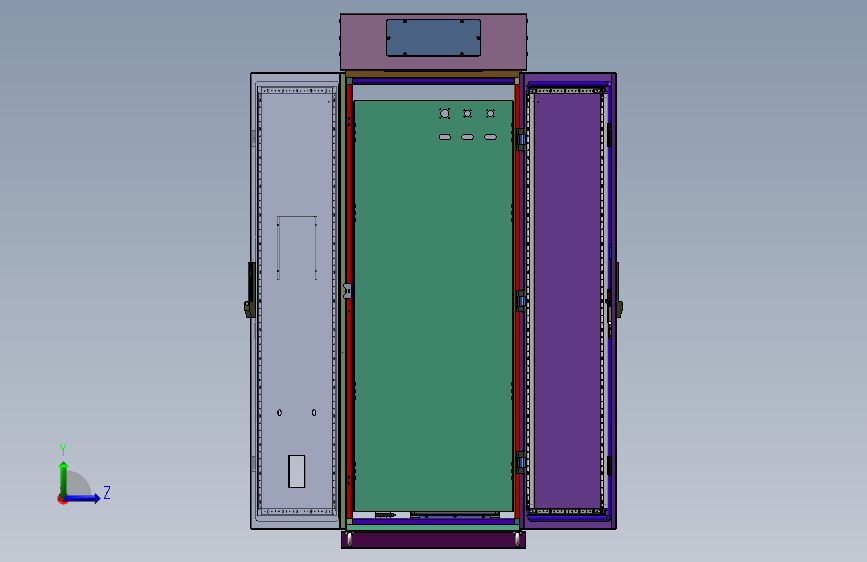This screenshot has width=867, height=562.
Task: Select the handle on the right door
Action: [618, 290]
